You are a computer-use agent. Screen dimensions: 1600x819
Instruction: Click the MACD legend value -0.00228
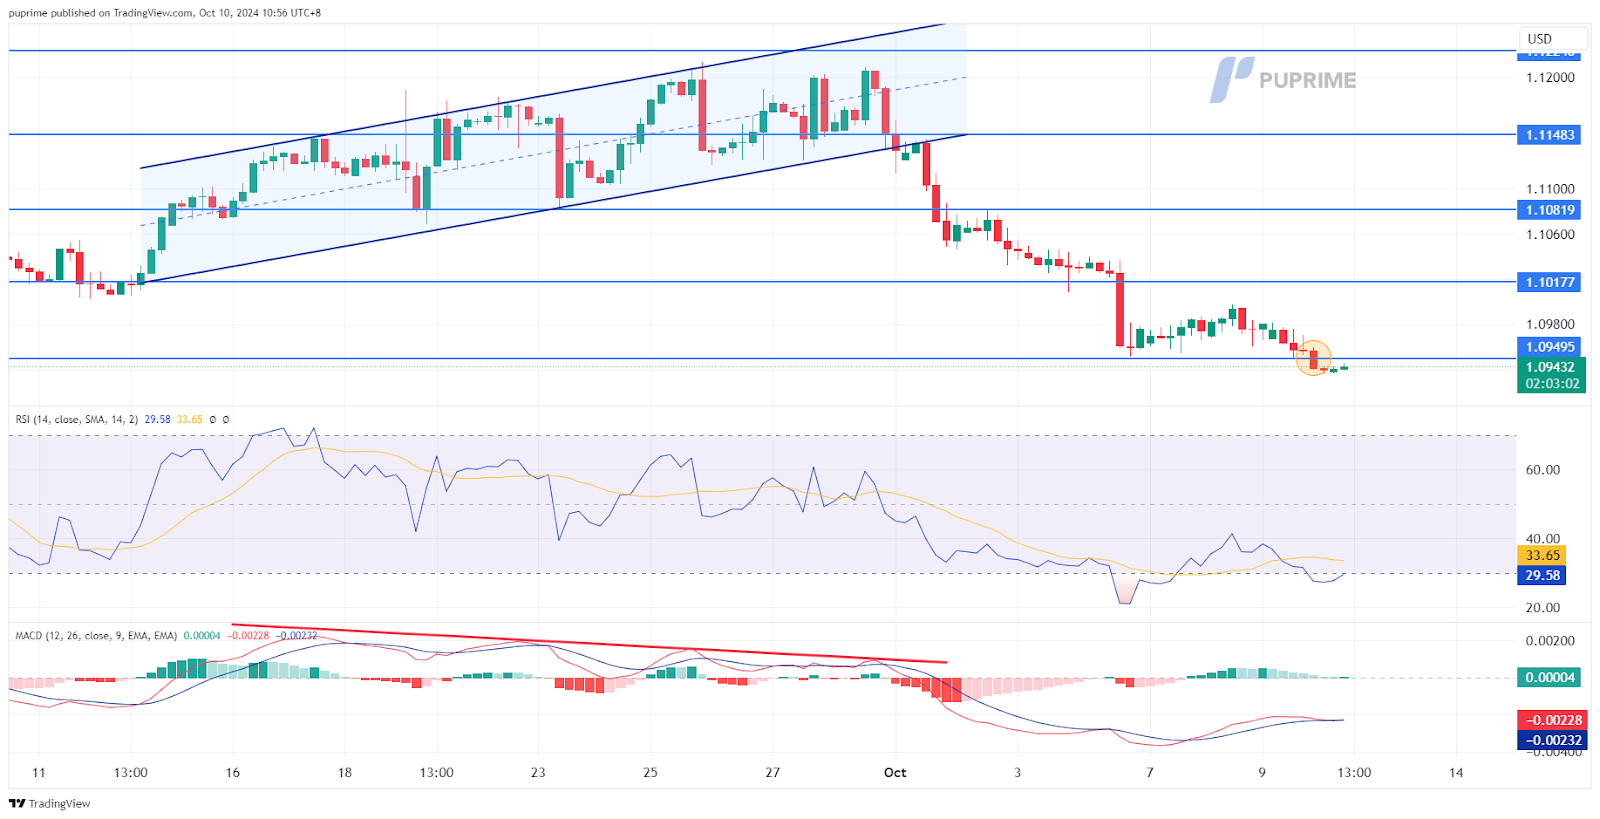pyautogui.click(x=249, y=635)
